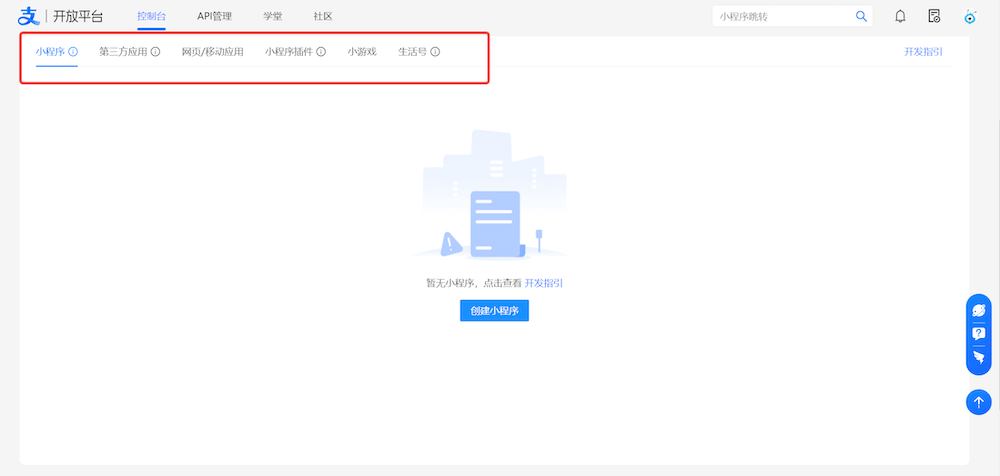Image resolution: width=1000 pixels, height=476 pixels.
Task: Open the question-mark help chat icon
Action: click(979, 334)
